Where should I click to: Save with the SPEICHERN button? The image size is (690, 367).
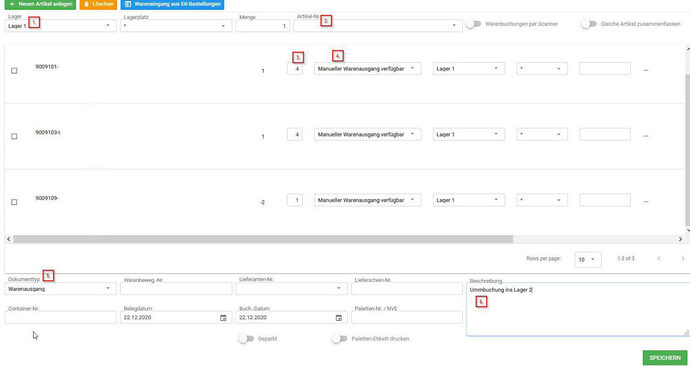[x=665, y=358]
